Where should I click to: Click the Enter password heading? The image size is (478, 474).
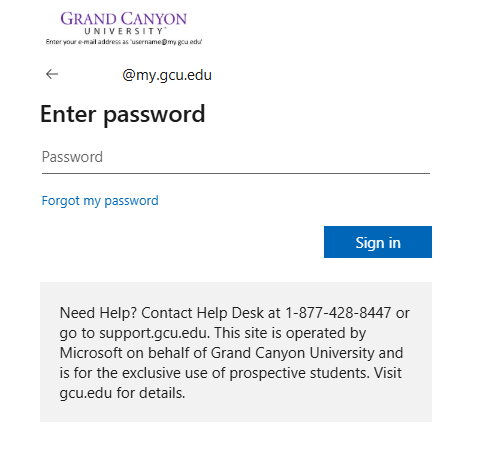click(122, 114)
